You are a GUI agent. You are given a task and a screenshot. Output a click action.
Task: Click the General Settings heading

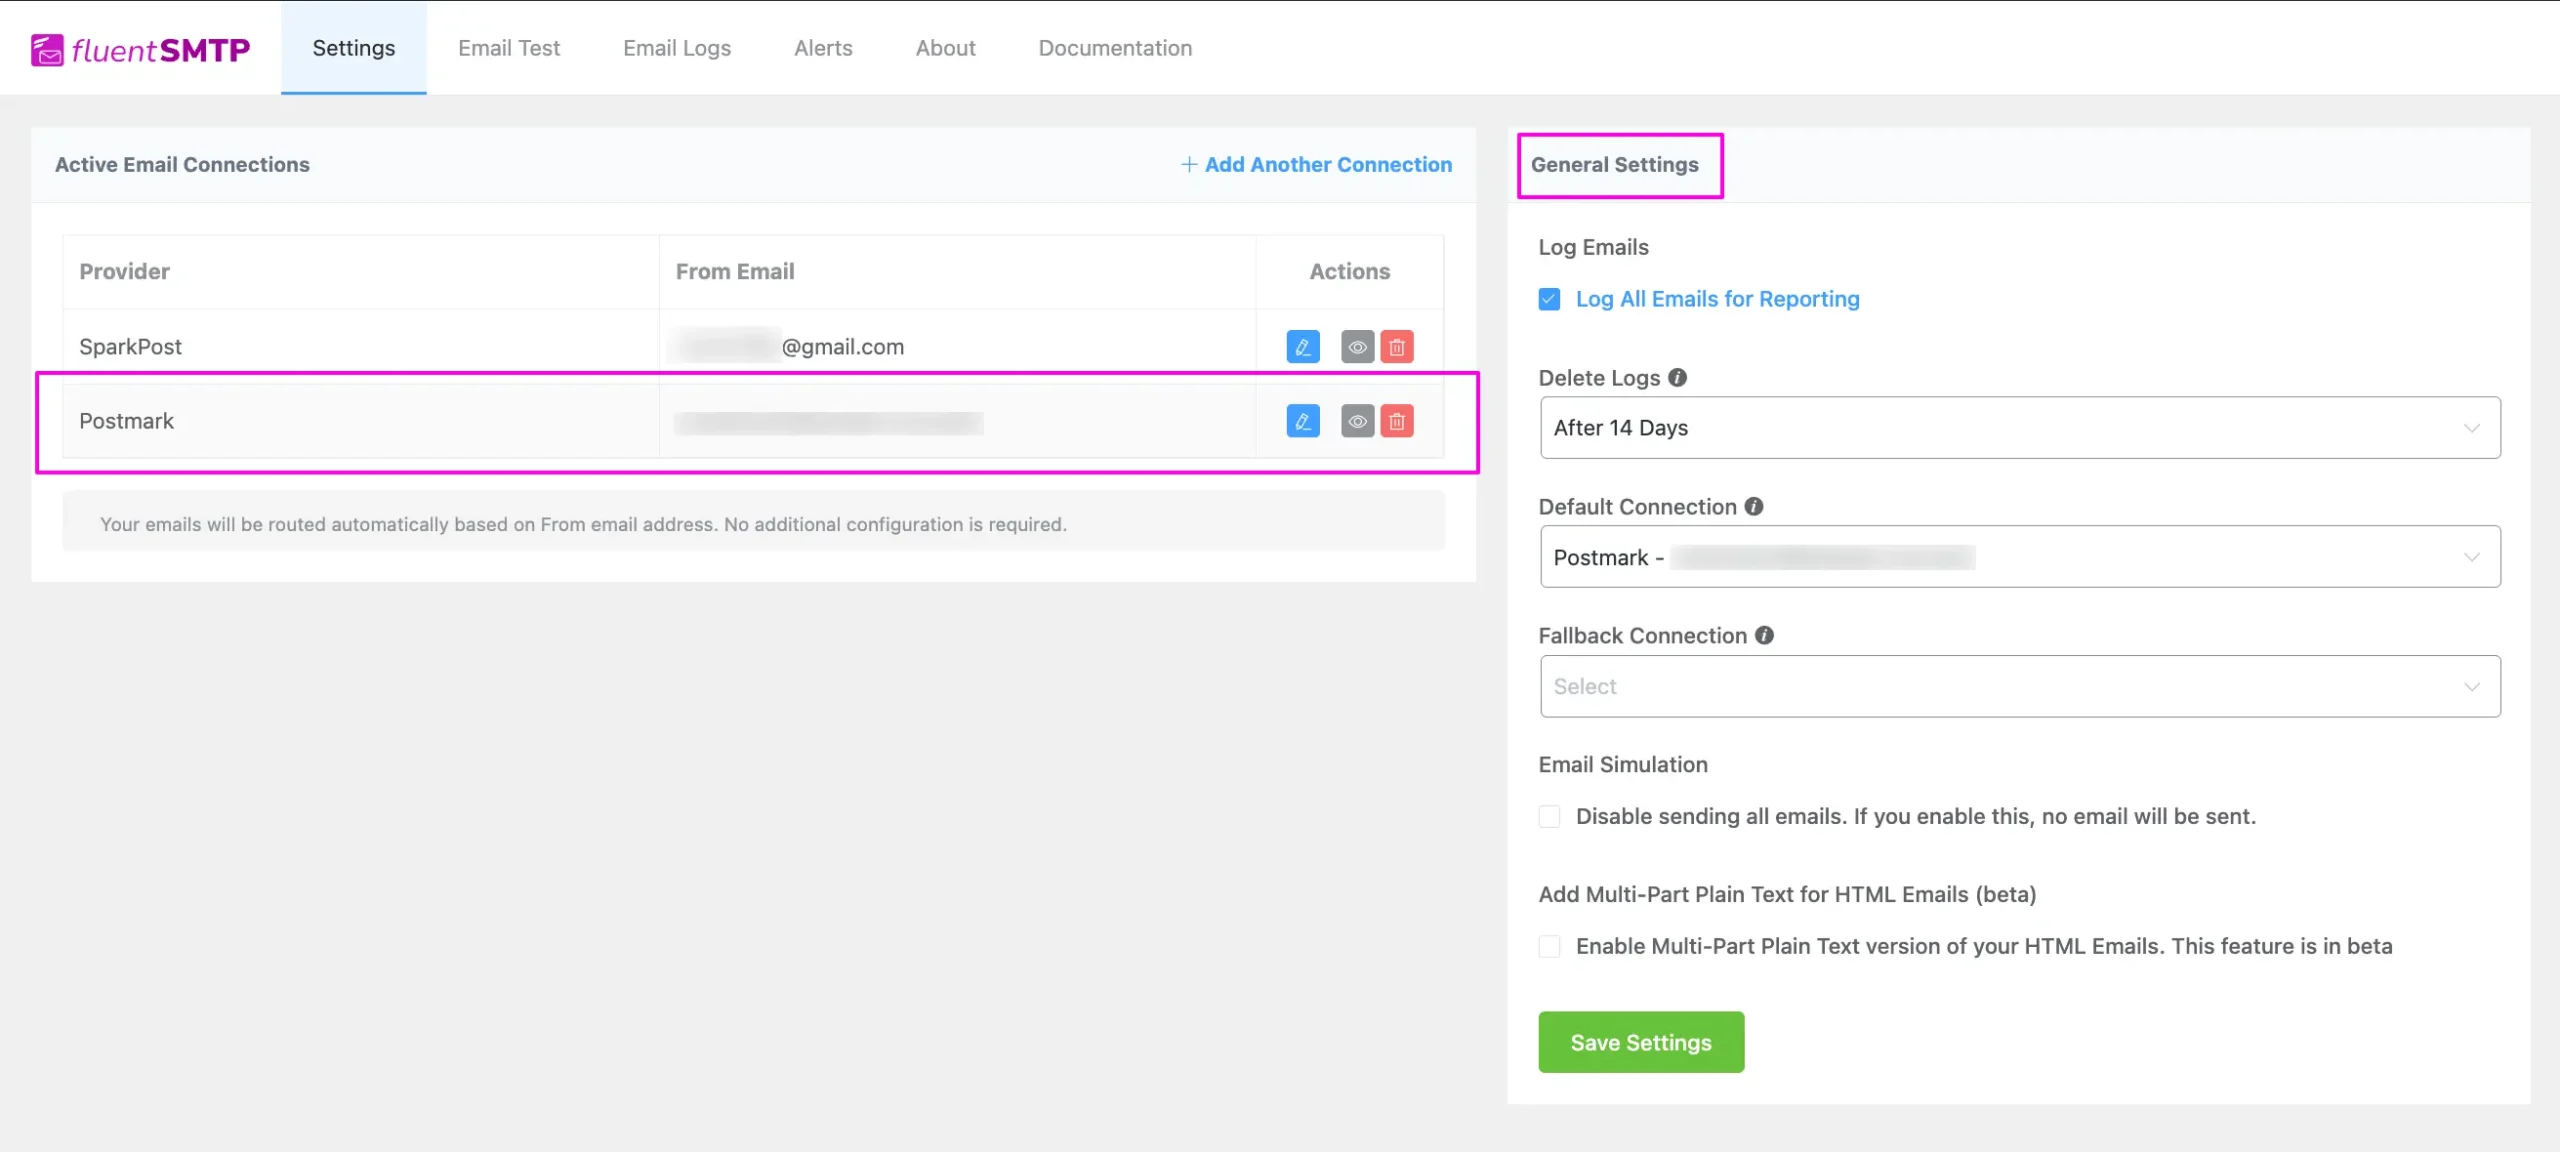(1614, 164)
